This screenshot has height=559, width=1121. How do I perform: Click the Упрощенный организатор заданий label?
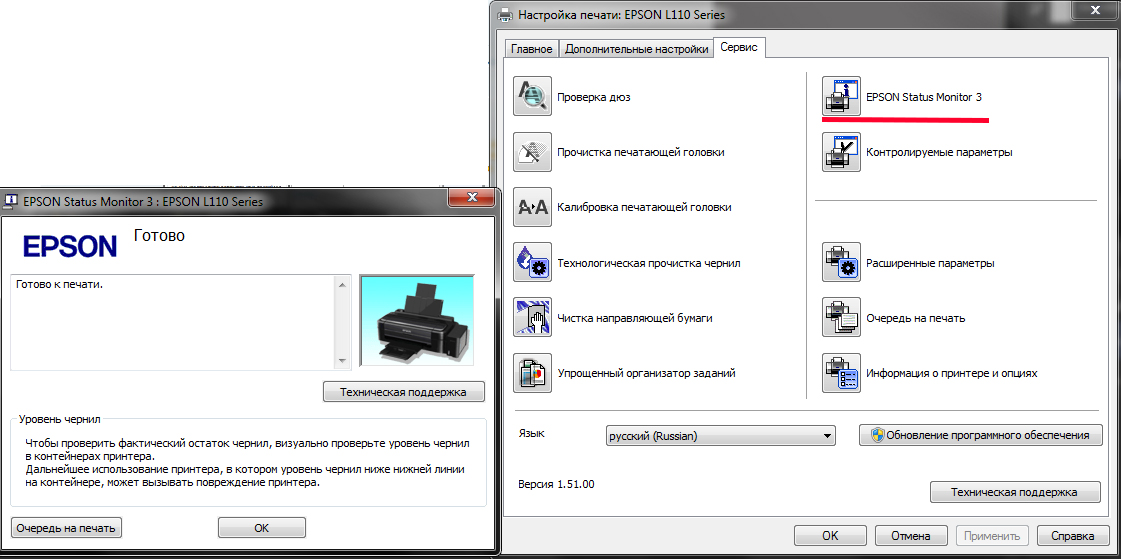coord(646,373)
